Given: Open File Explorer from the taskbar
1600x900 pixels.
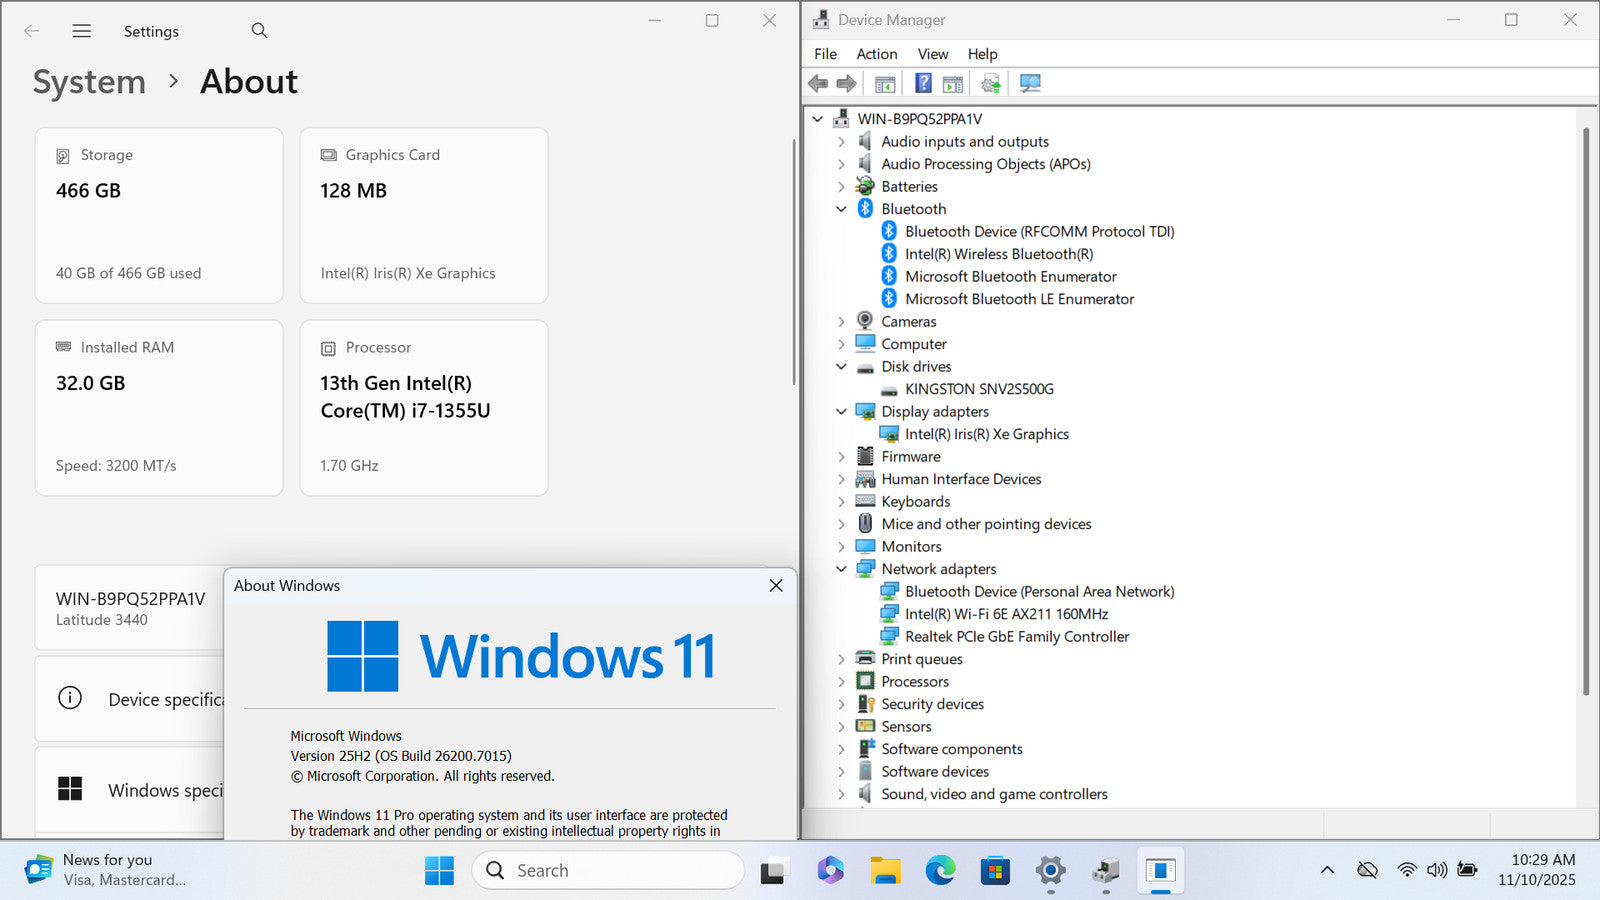Looking at the screenshot, I should tap(885, 871).
